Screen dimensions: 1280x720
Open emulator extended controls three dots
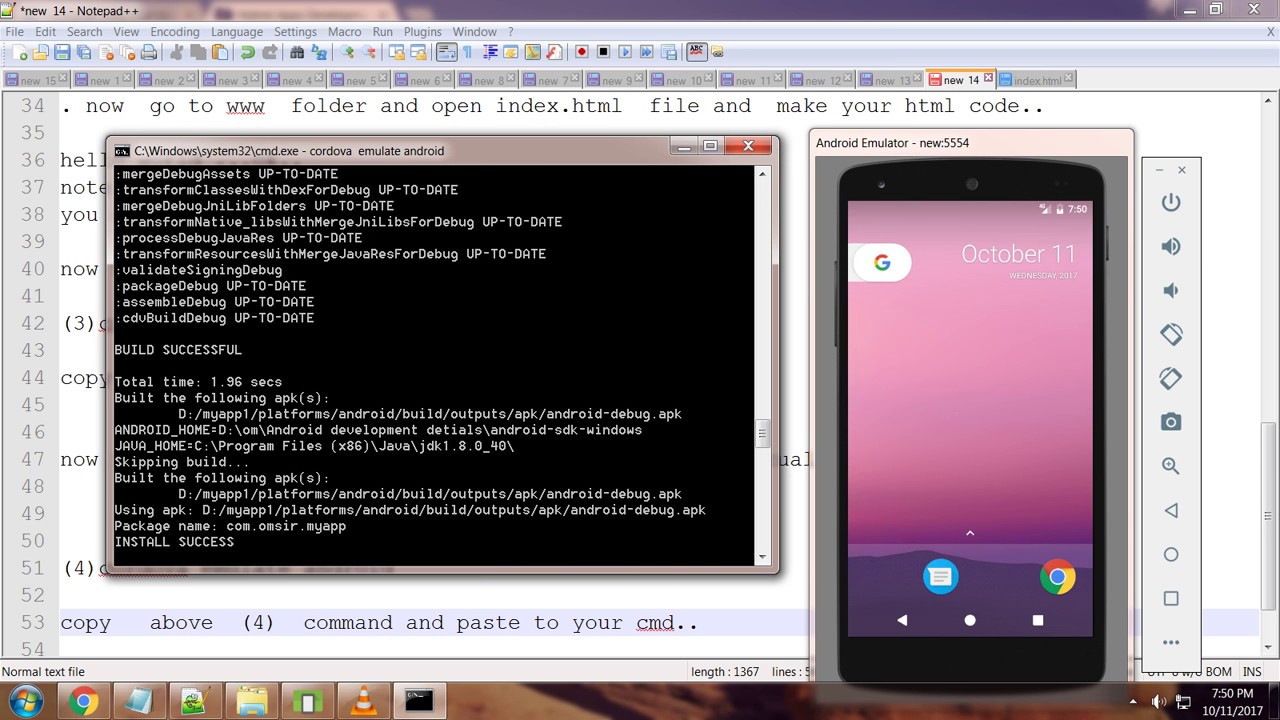pyautogui.click(x=1171, y=643)
